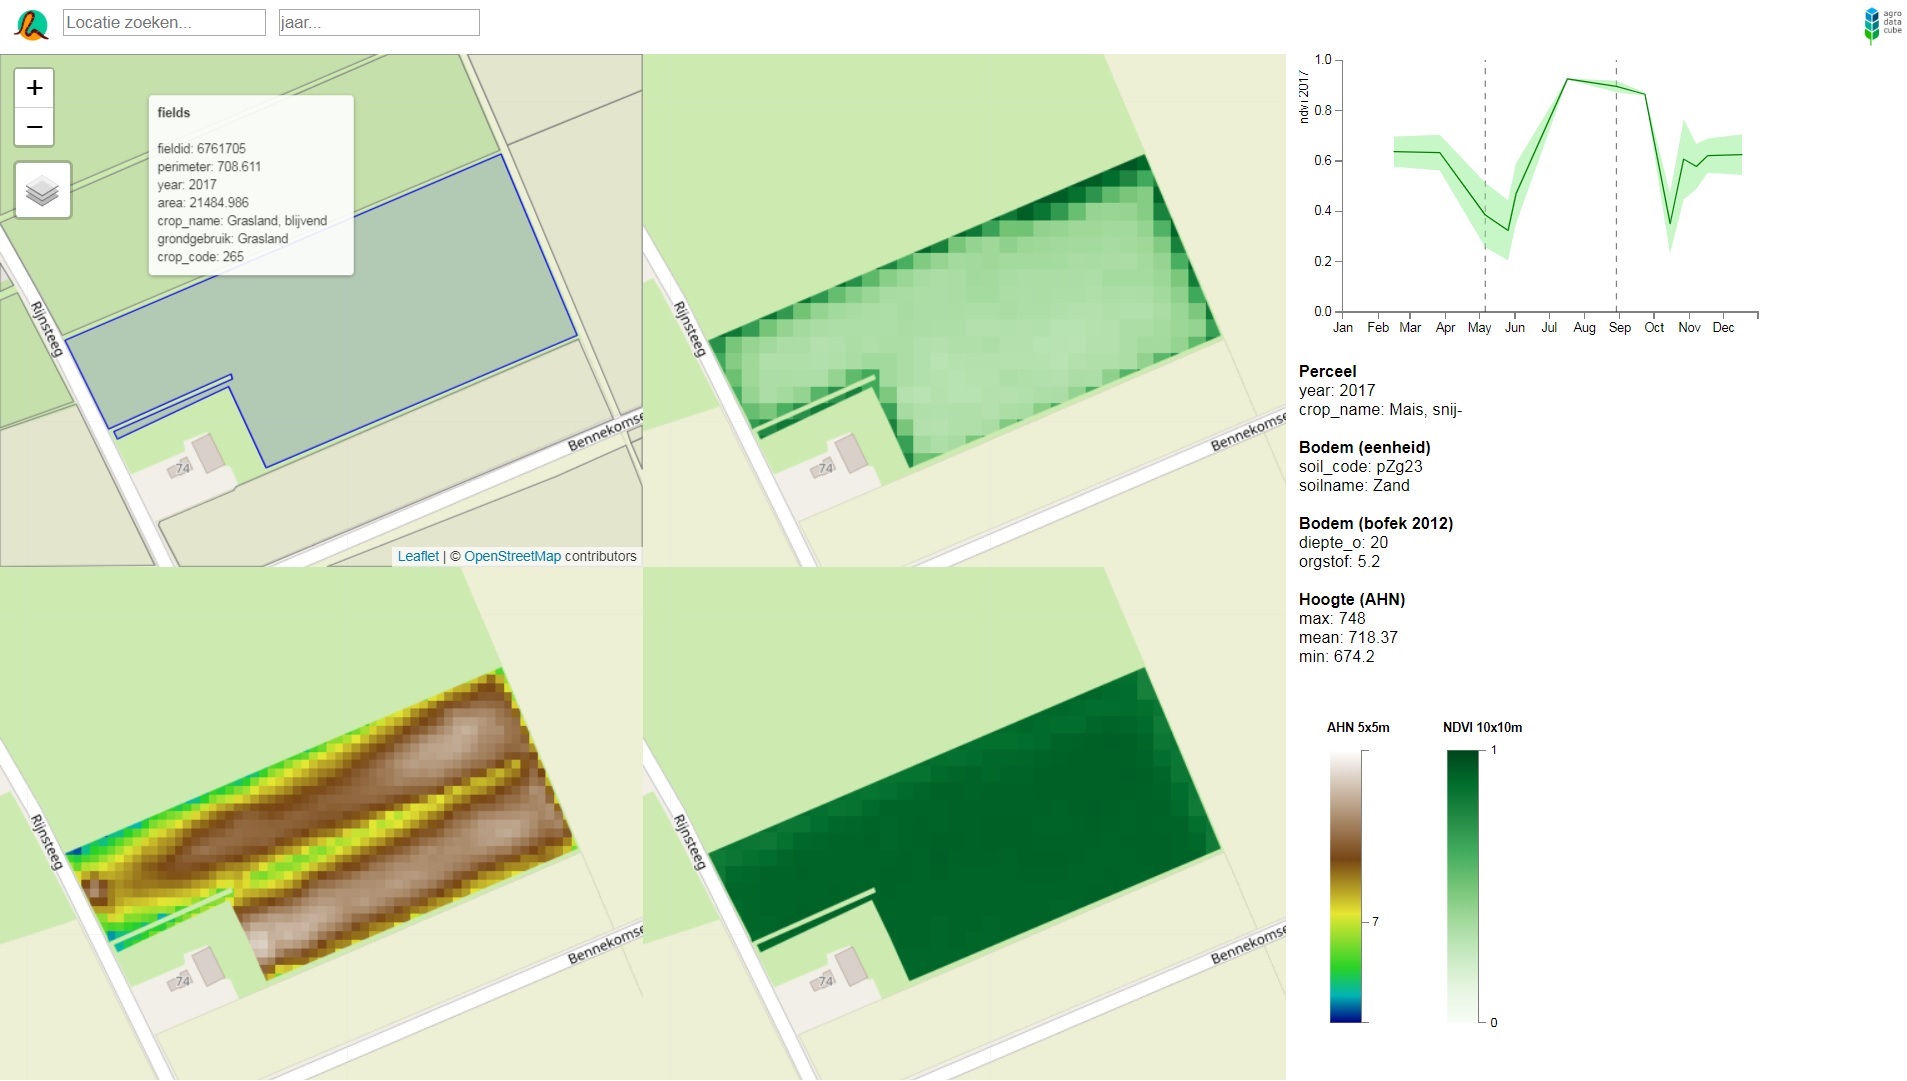
Task: Click the grondgebruik Grasland text
Action: [x=222, y=238]
